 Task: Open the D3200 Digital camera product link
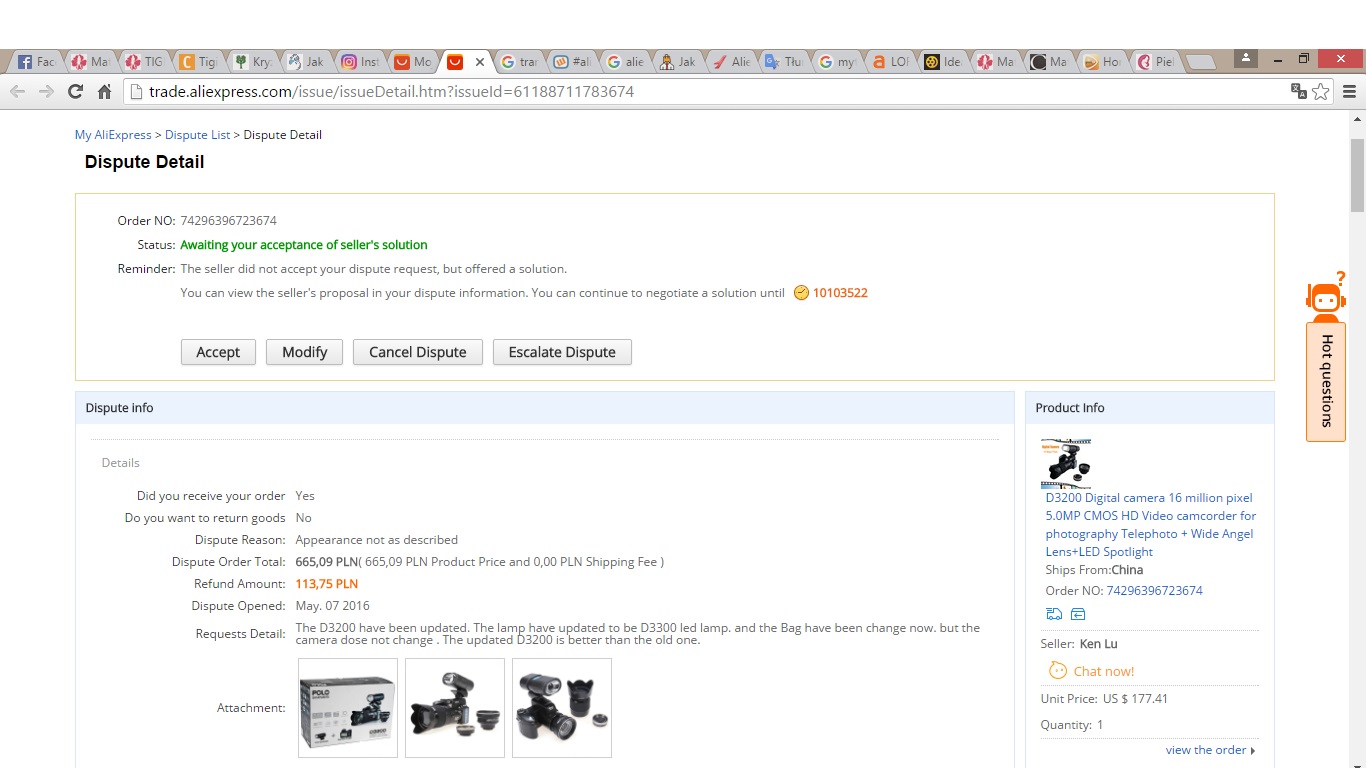[x=1150, y=524]
